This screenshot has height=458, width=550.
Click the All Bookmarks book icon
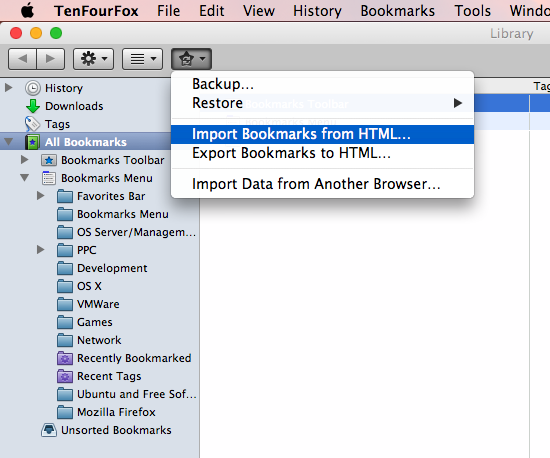(33, 142)
